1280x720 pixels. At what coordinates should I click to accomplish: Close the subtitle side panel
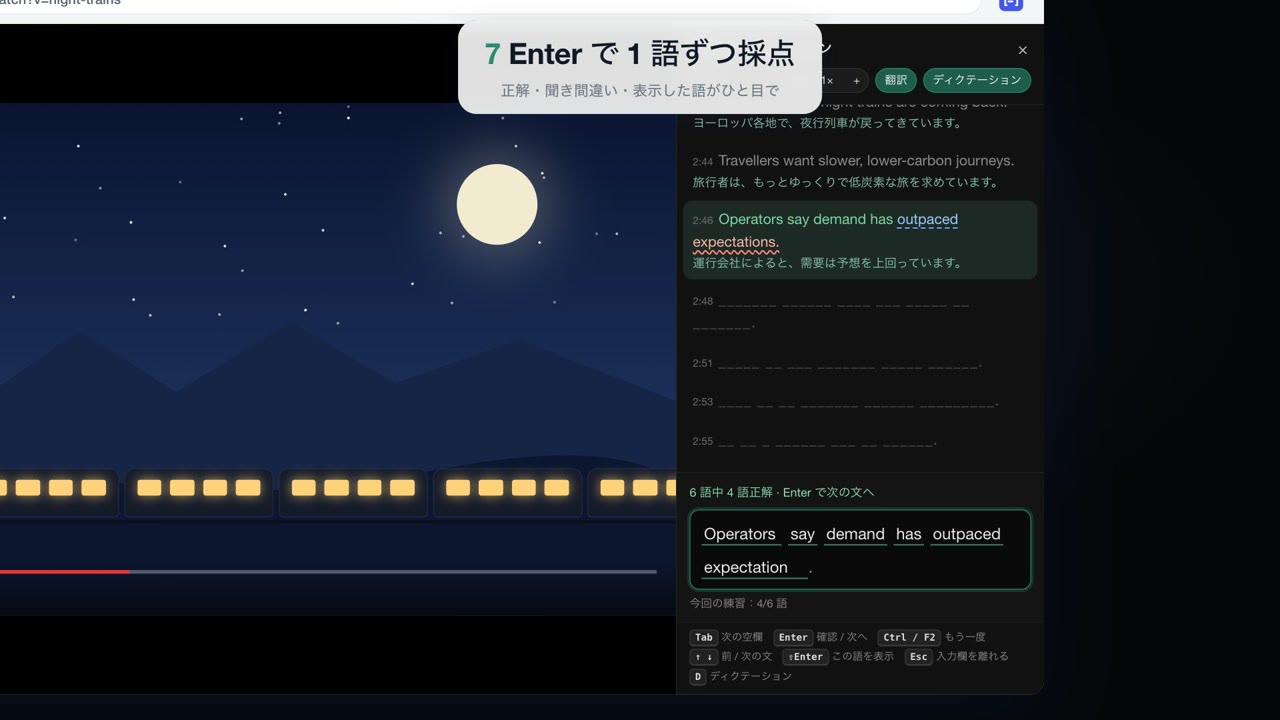click(1022, 50)
